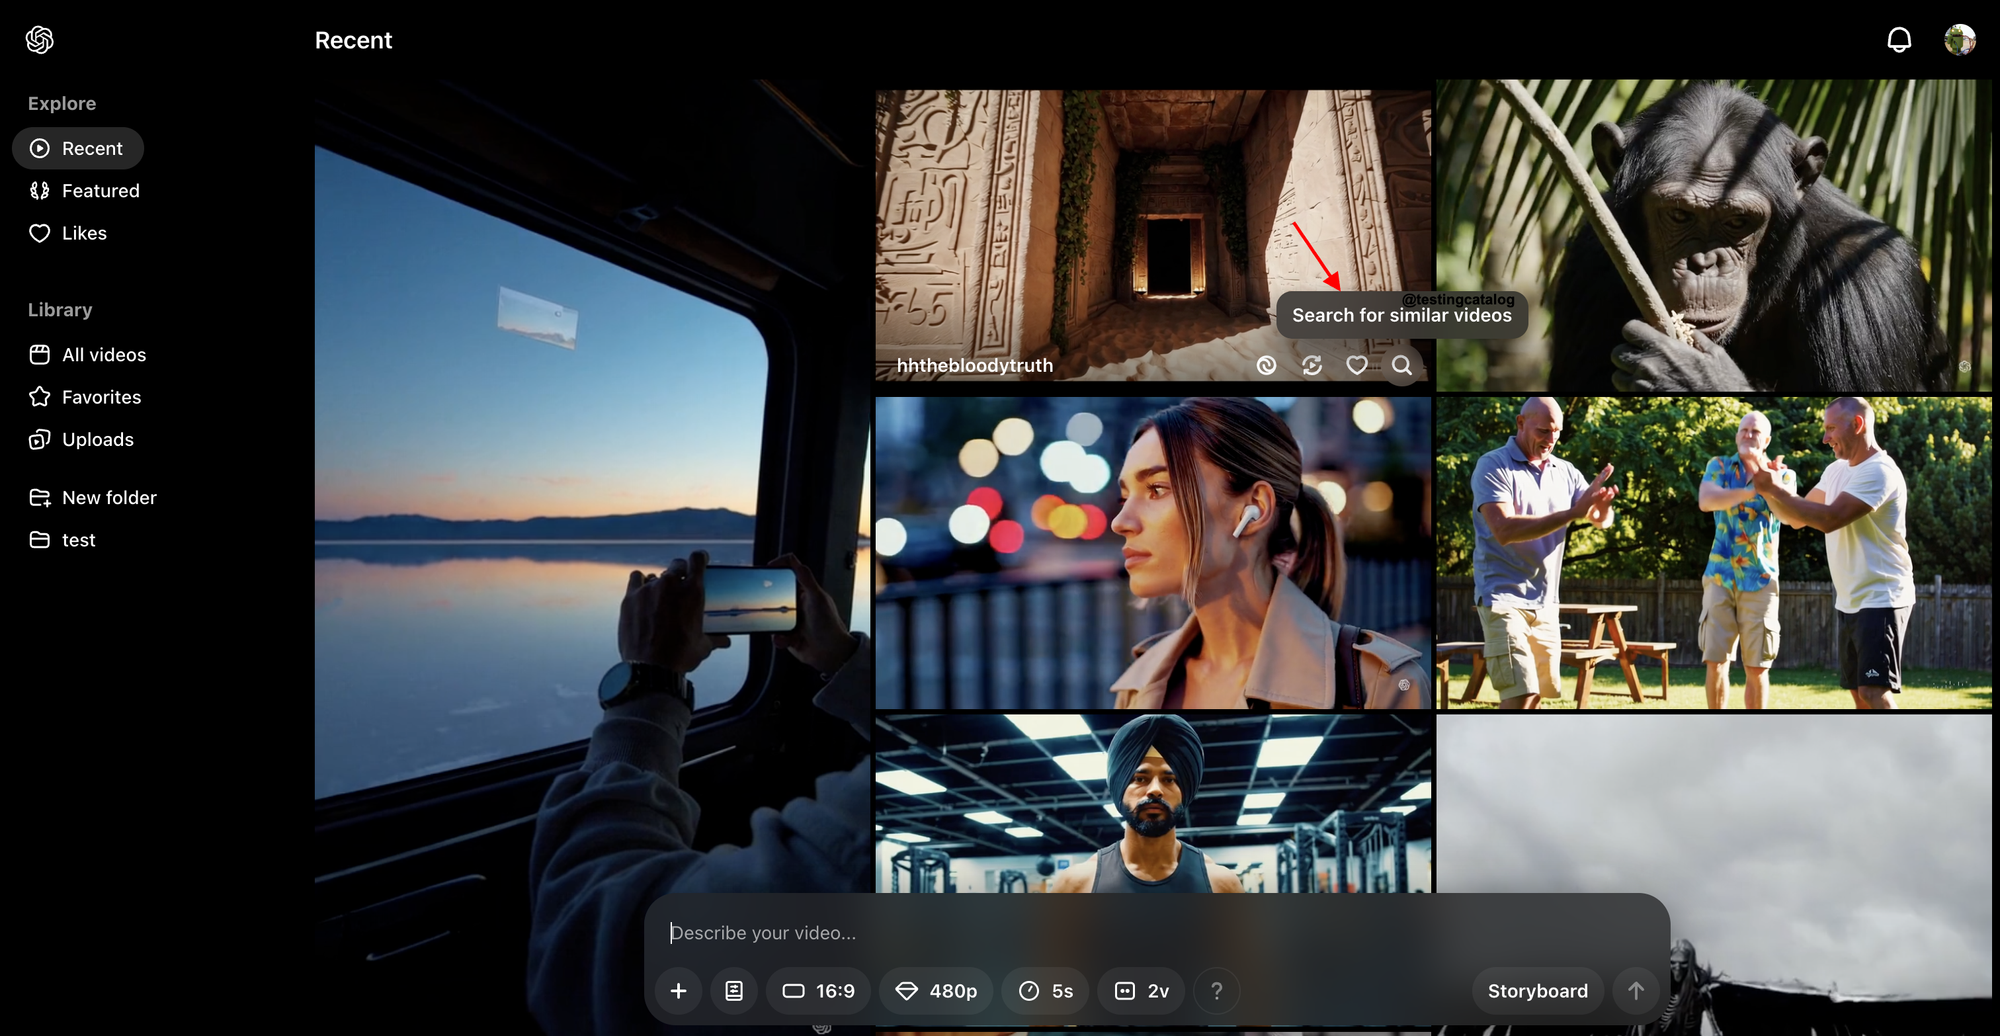2000x1036 pixels.
Task: Open the 2v variations dropdown
Action: [1141, 991]
